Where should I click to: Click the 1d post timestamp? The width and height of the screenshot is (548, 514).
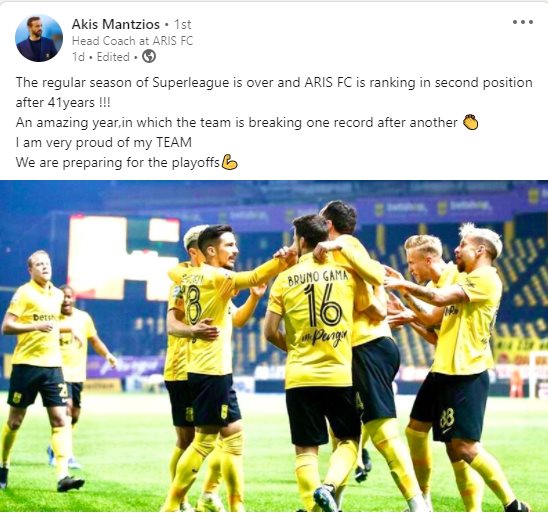[x=78, y=57]
